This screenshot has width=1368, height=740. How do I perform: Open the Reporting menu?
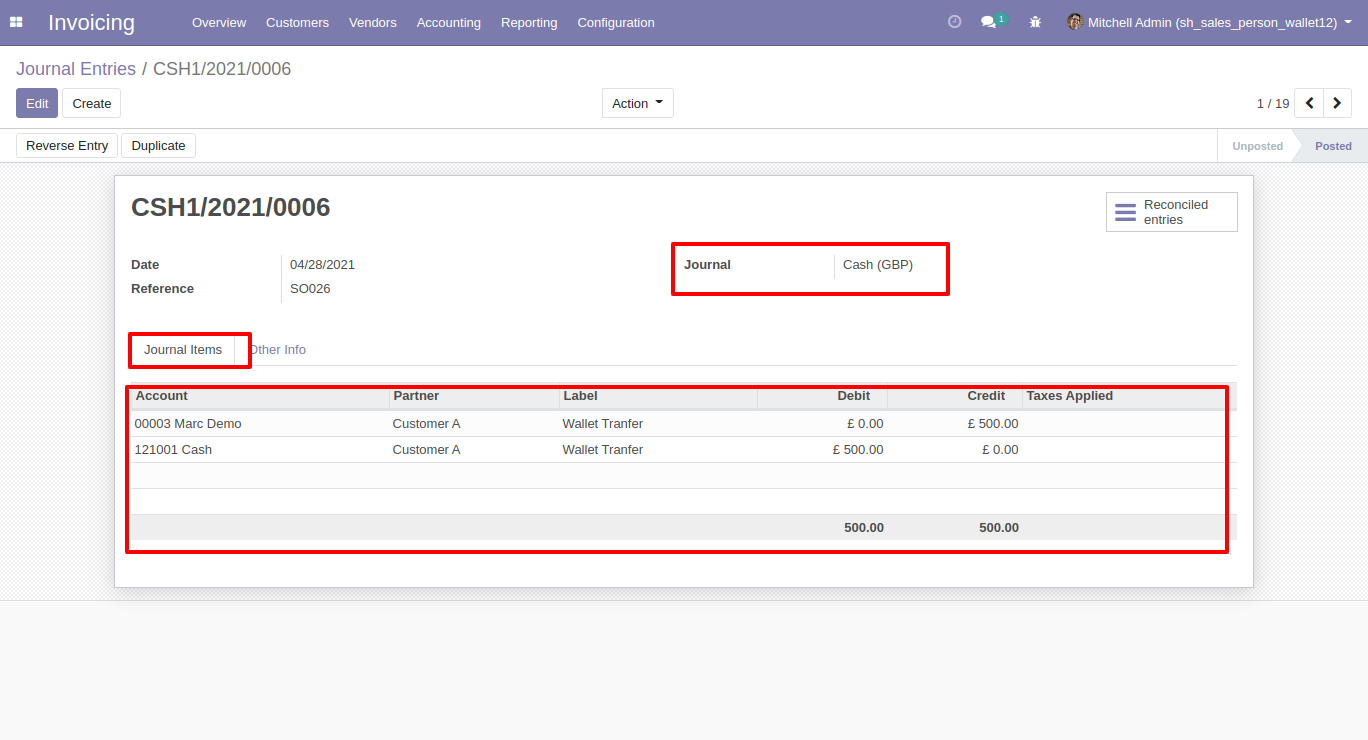[529, 22]
